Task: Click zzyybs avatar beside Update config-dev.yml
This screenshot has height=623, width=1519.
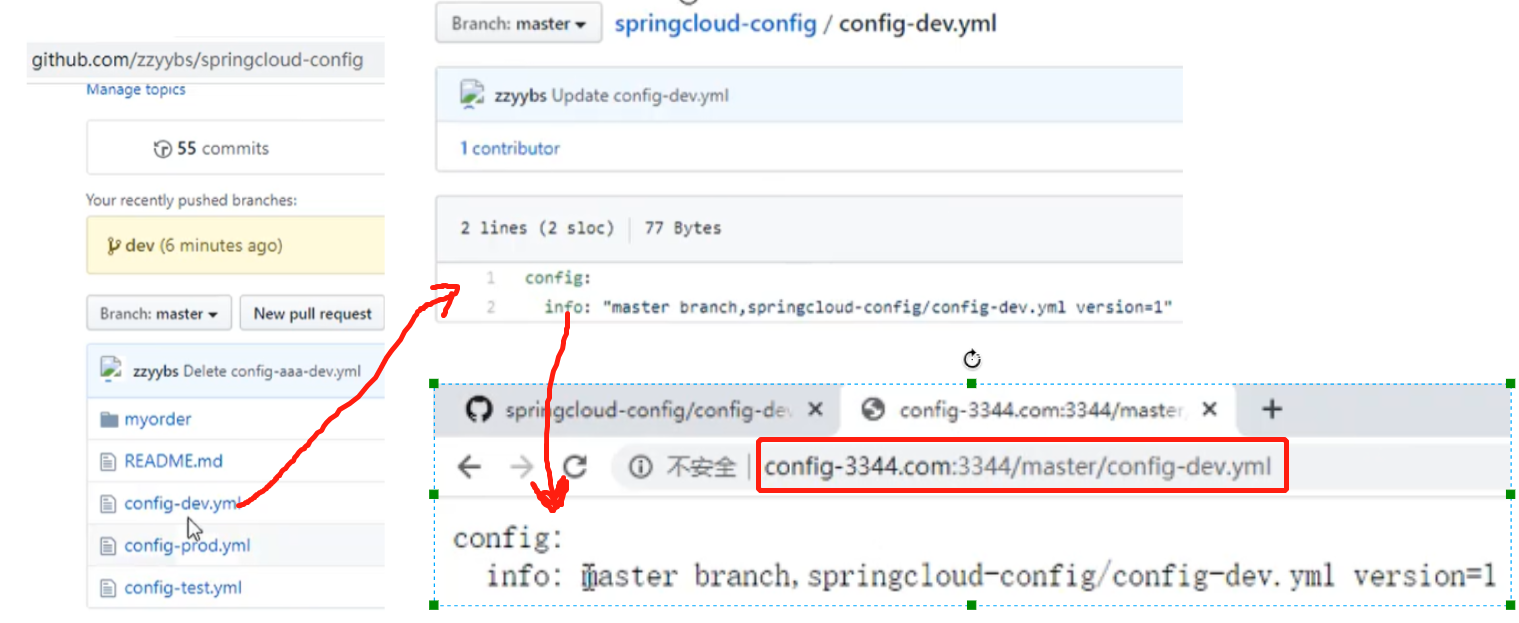Action: tap(472, 95)
